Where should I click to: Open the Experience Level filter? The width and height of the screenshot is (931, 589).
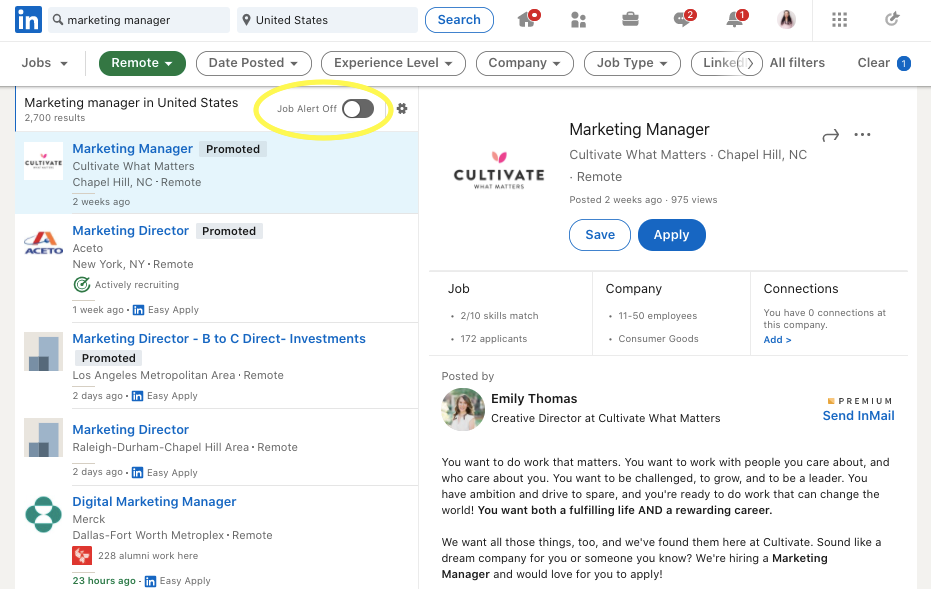click(393, 63)
